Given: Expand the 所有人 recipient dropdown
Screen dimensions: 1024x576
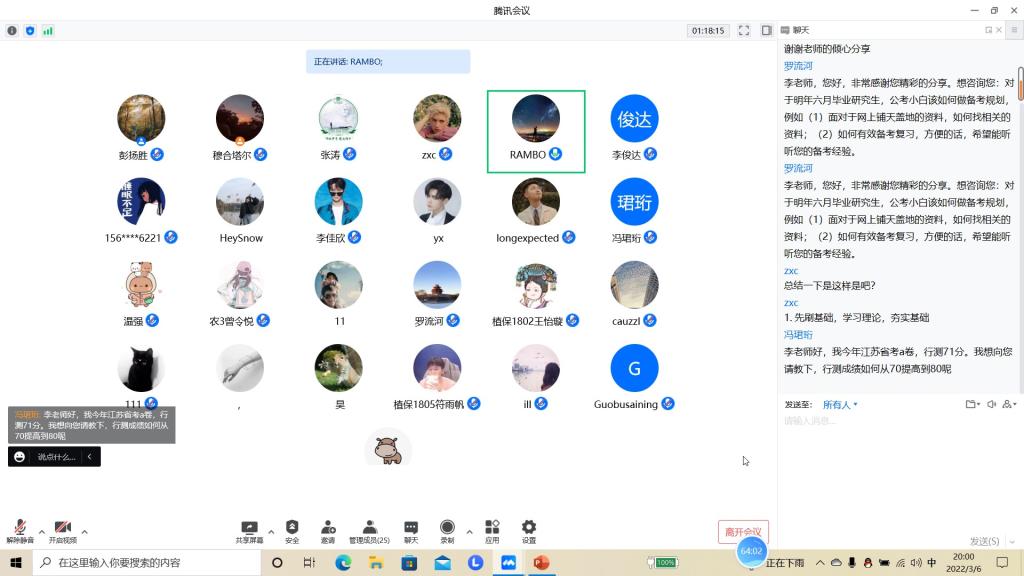Looking at the screenshot, I should (x=840, y=405).
